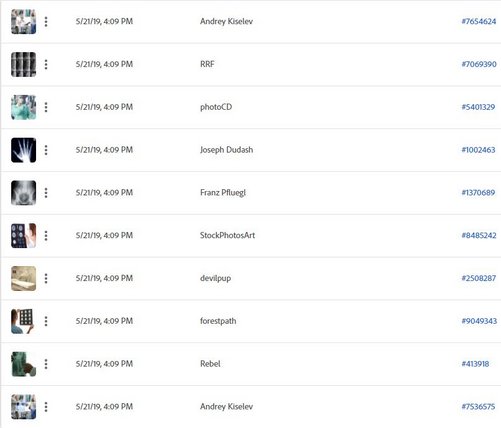
Task: Open the bottom Andrey Kiselev row's options menu
Action: (46, 407)
